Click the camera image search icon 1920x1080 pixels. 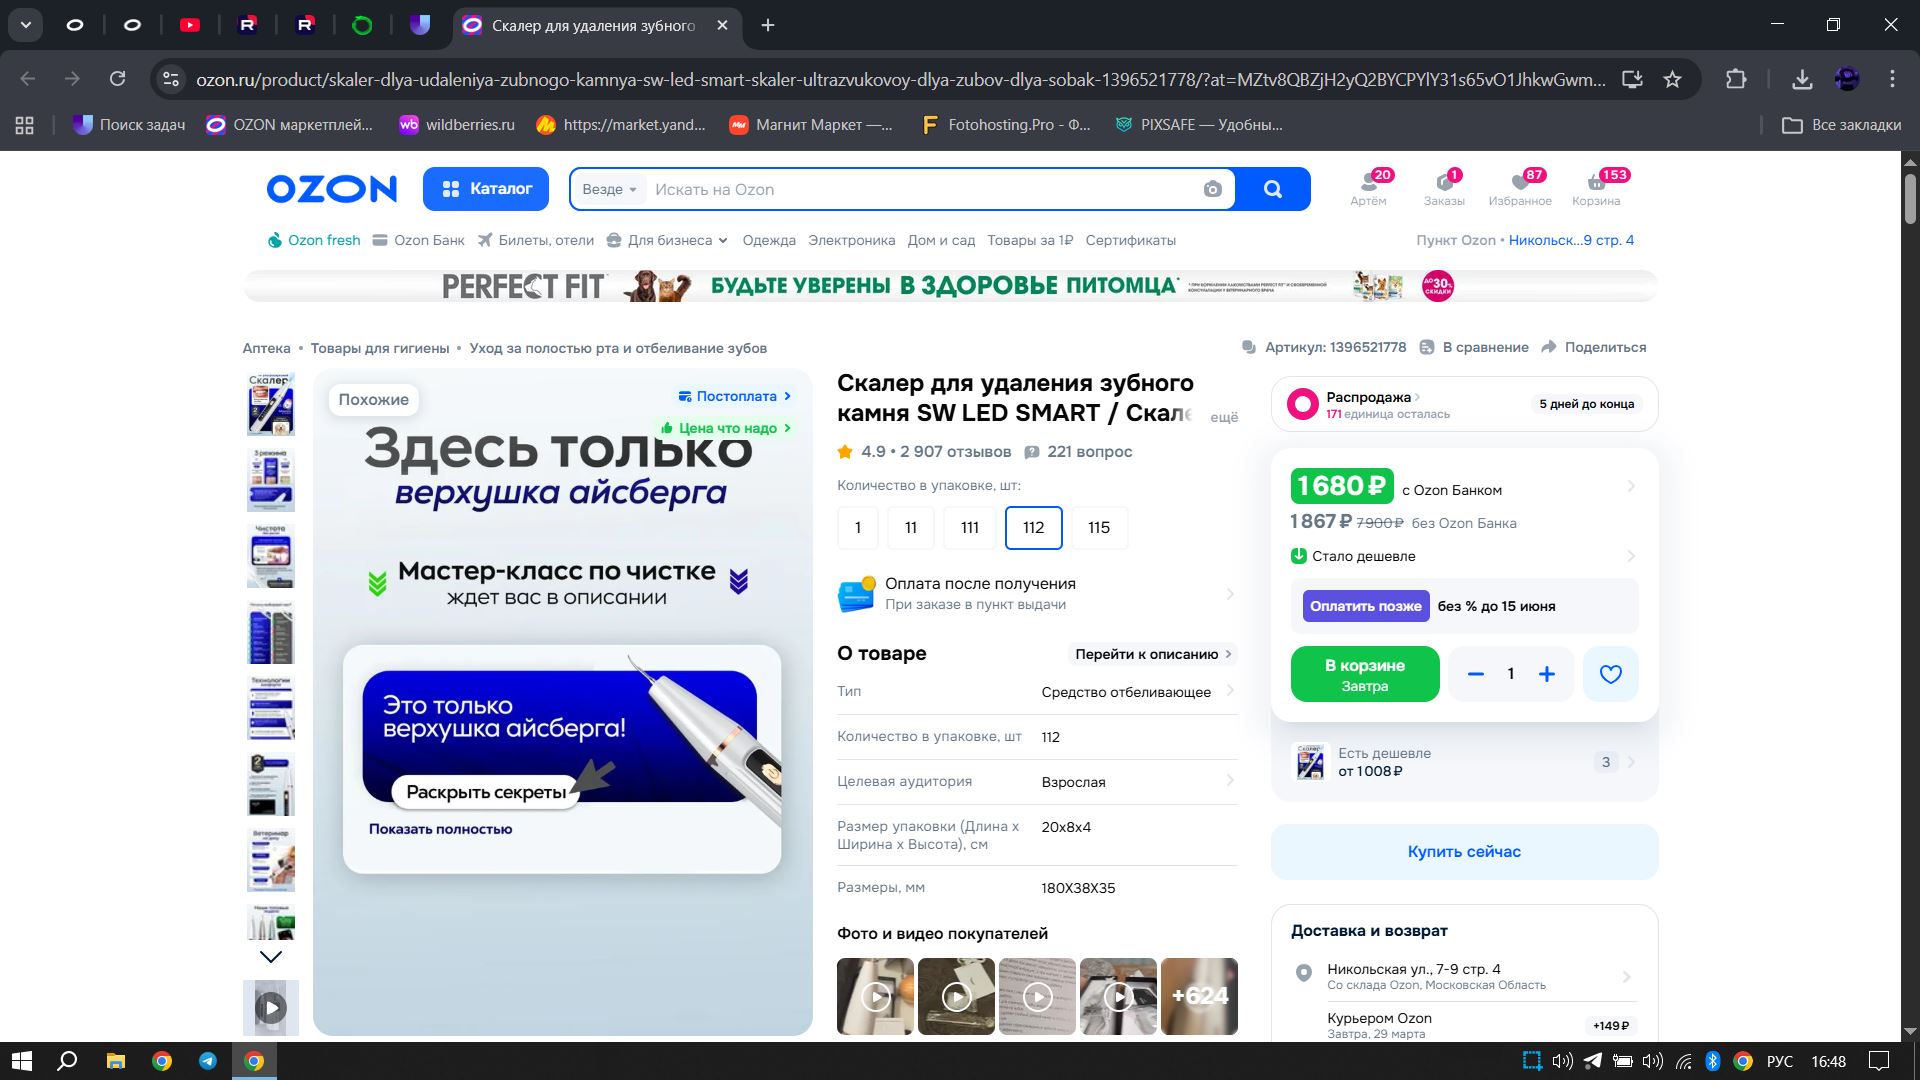point(1212,189)
